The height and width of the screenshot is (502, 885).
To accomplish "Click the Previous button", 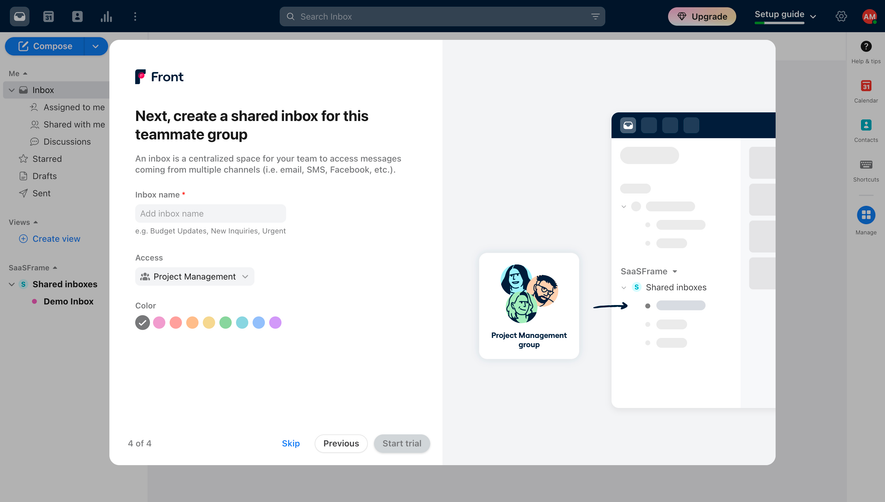I will (341, 443).
